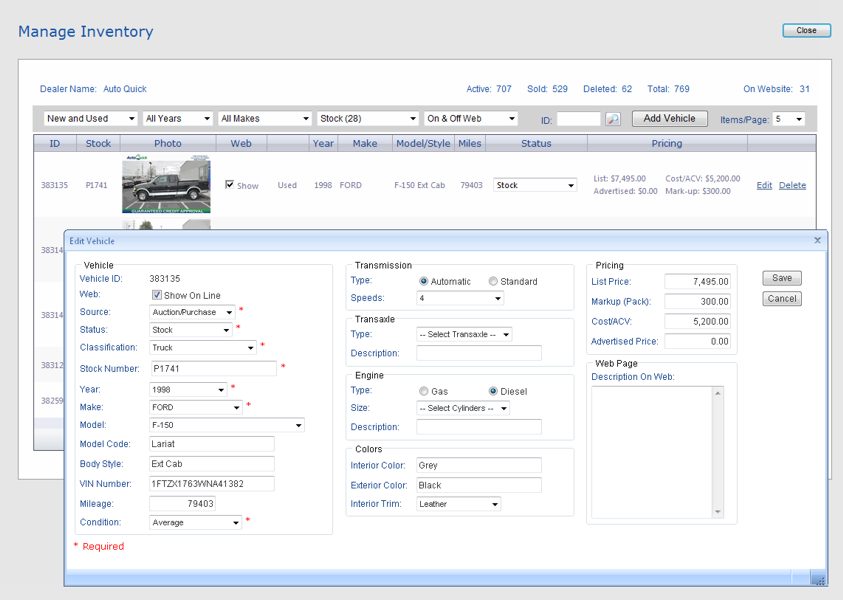This screenshot has width=843, height=600.
Task: Click the ID search input field
Action: tap(578, 119)
